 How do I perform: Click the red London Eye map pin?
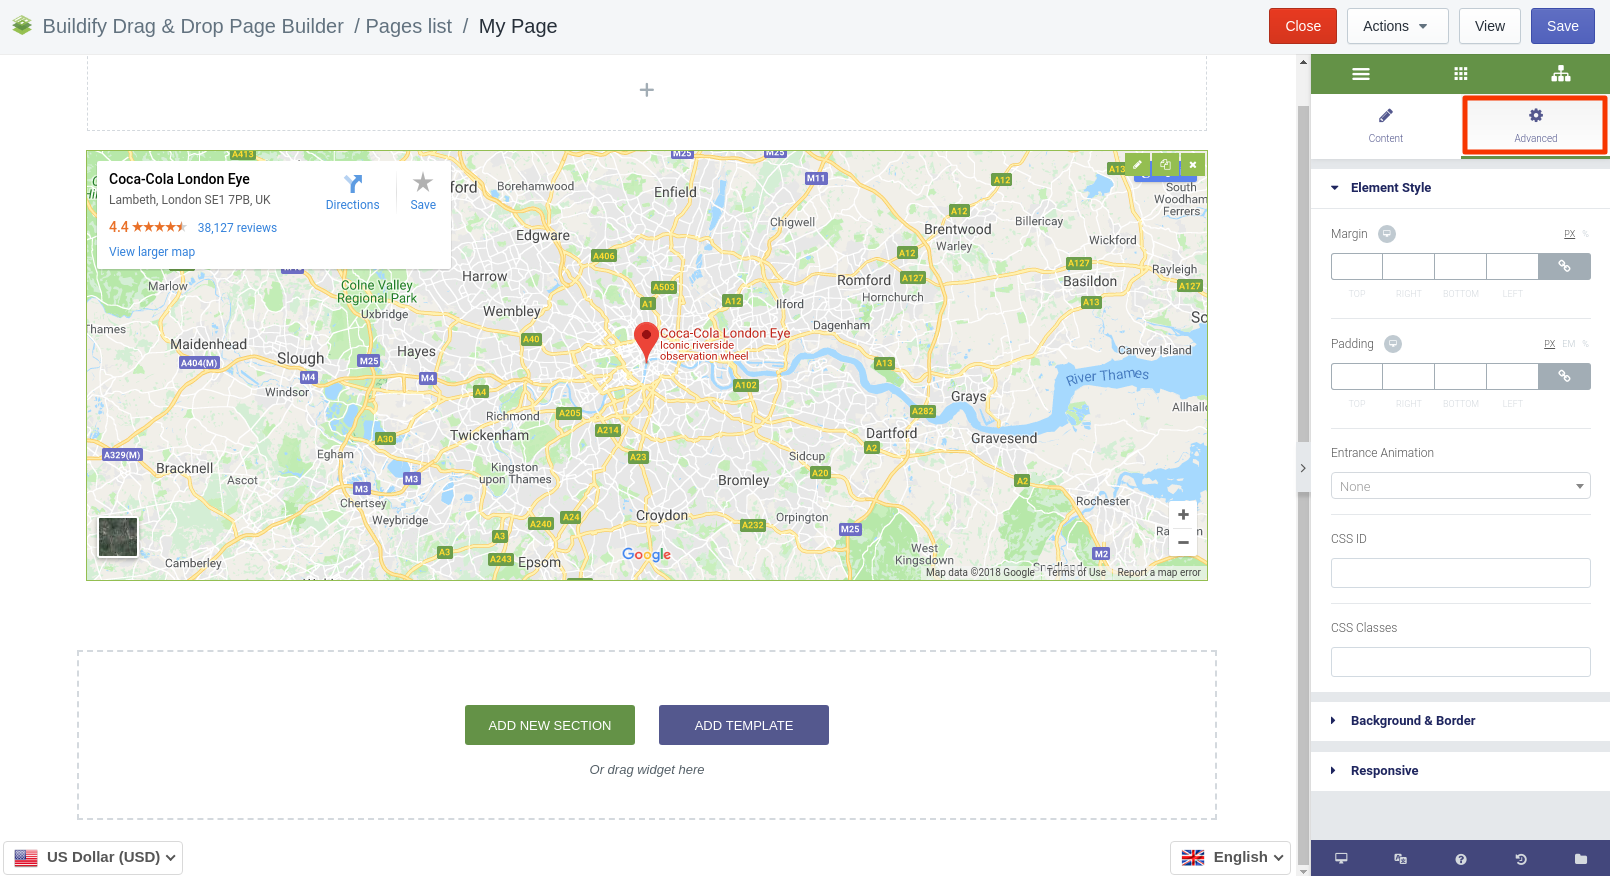pos(646,342)
